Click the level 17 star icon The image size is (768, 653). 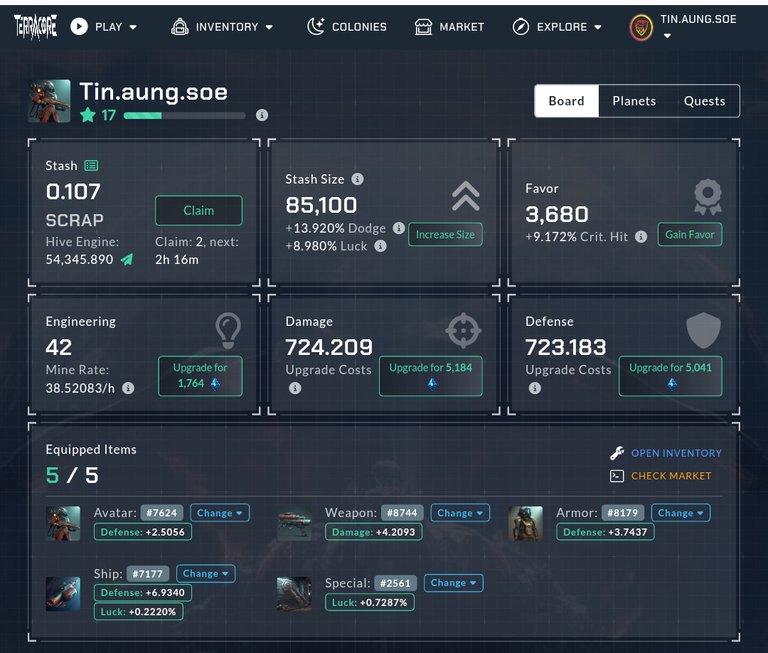point(88,115)
